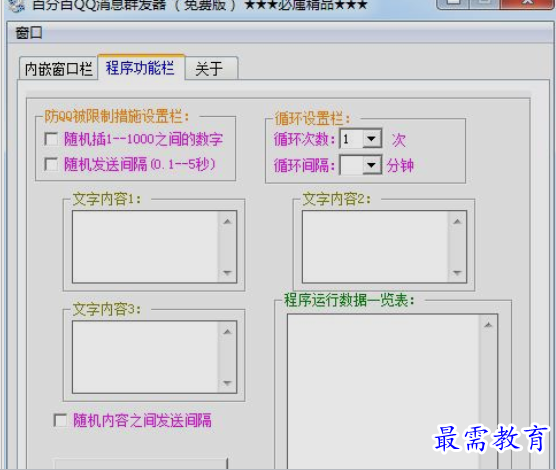556x470 pixels.
Task: Click the up scroll arrow of 程序运行数据一览表
Action: coord(488,325)
